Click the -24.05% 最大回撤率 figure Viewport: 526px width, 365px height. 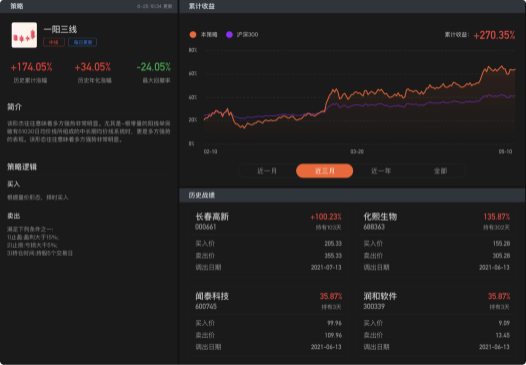click(154, 67)
